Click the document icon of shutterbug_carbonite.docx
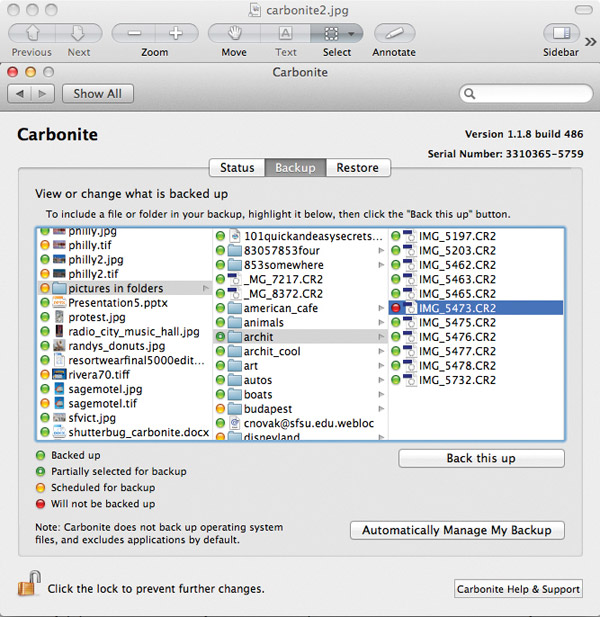 click(x=59, y=432)
